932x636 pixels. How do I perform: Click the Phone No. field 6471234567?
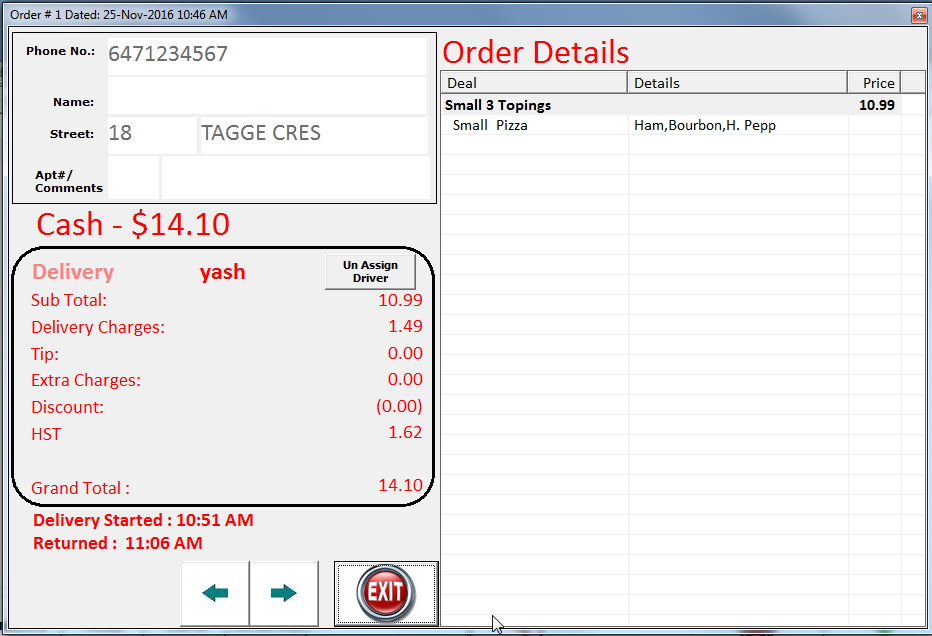tap(267, 56)
